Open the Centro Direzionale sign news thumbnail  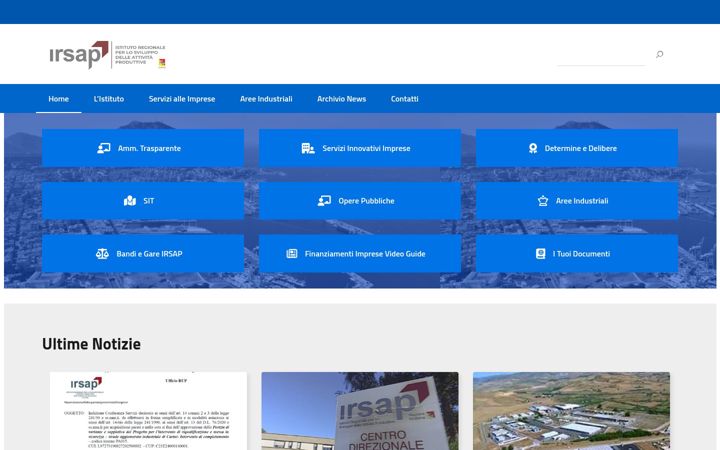coord(360,411)
